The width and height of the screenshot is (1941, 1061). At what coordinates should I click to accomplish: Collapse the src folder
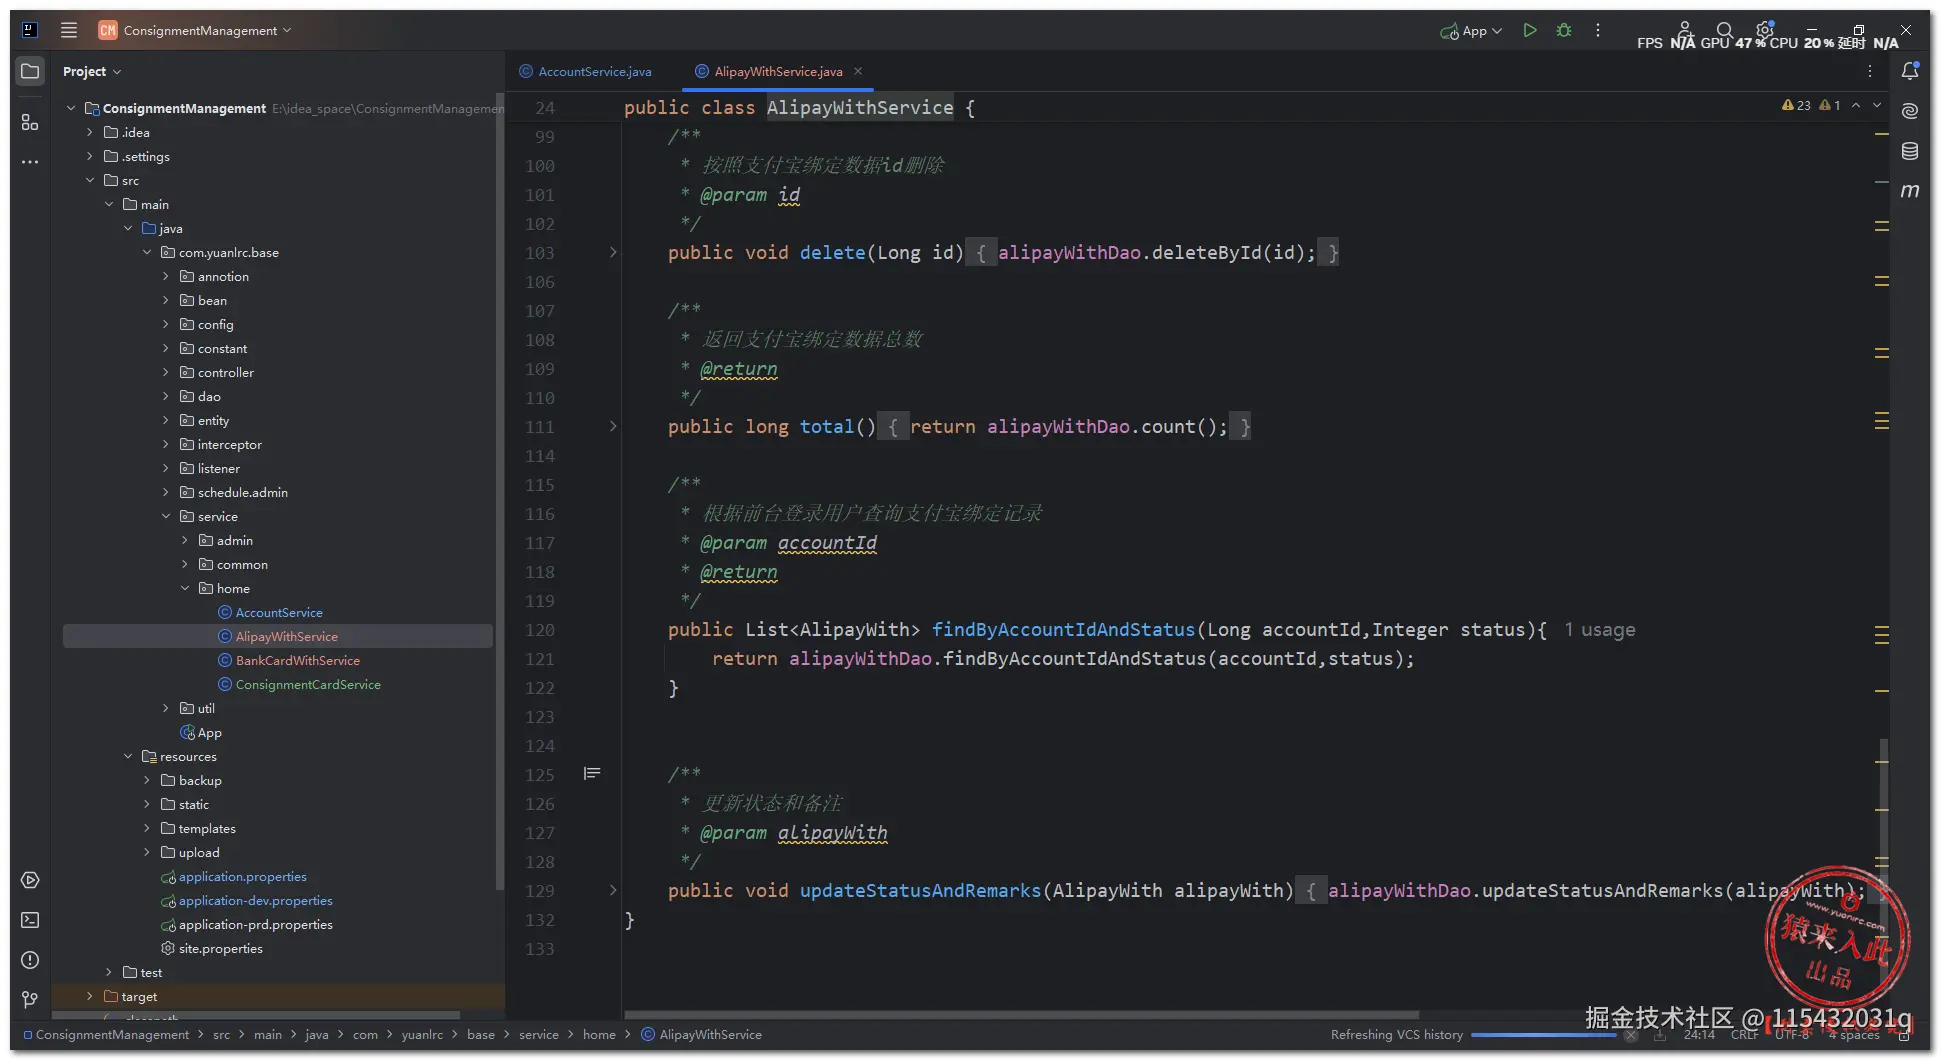pos(90,180)
